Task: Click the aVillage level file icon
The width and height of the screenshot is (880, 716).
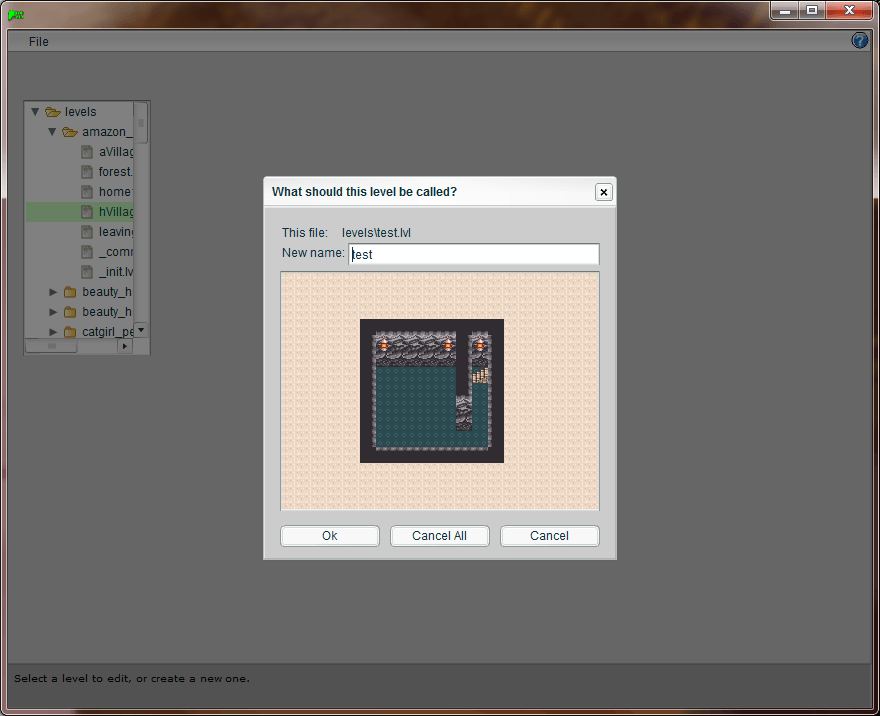Action: [x=87, y=152]
